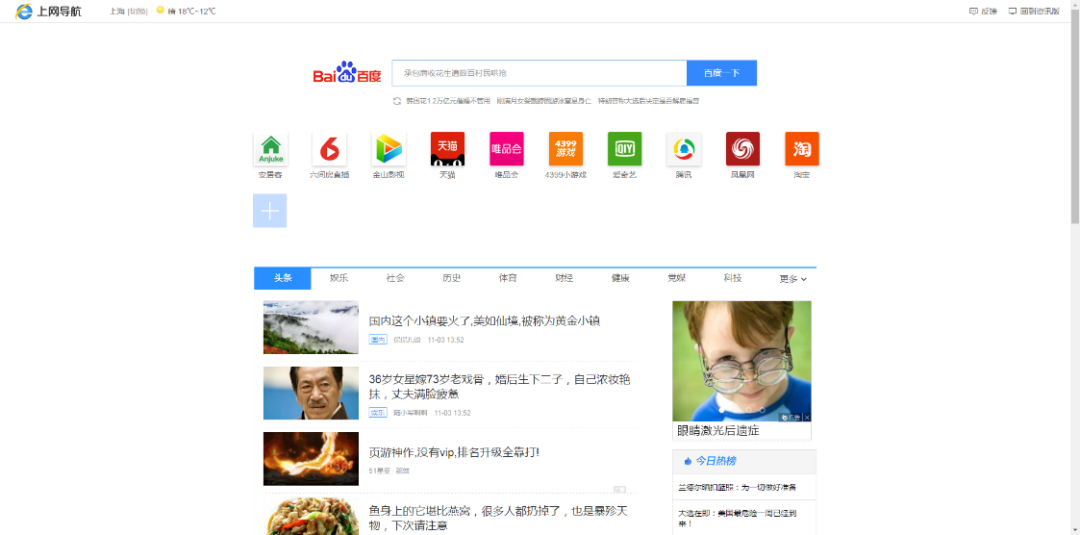Image resolution: width=1080 pixels, height=535 pixels.
Task: Open the 36岁女星嫁73岁老戏骨 article headline
Action: (x=499, y=387)
